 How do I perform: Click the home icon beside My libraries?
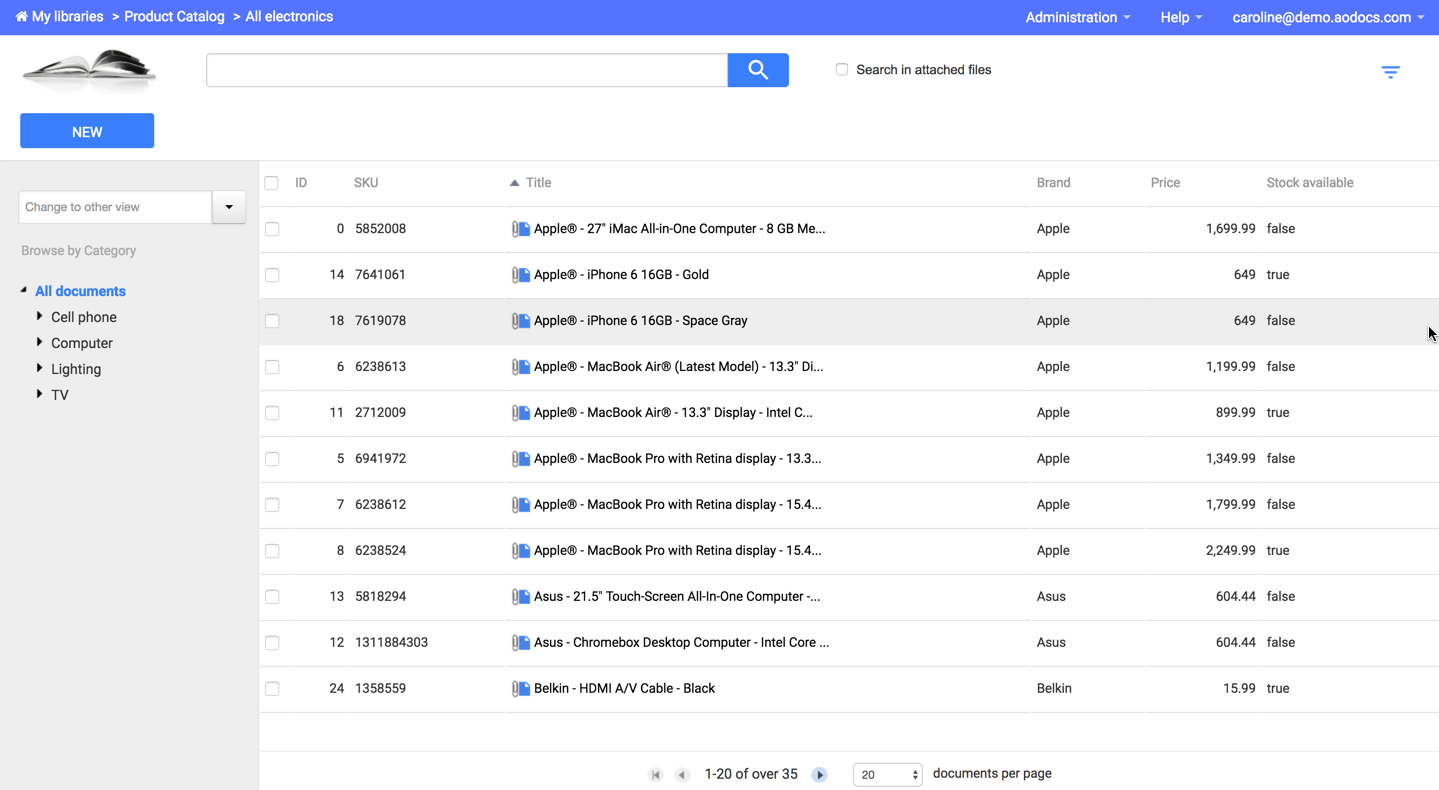click(x=21, y=17)
